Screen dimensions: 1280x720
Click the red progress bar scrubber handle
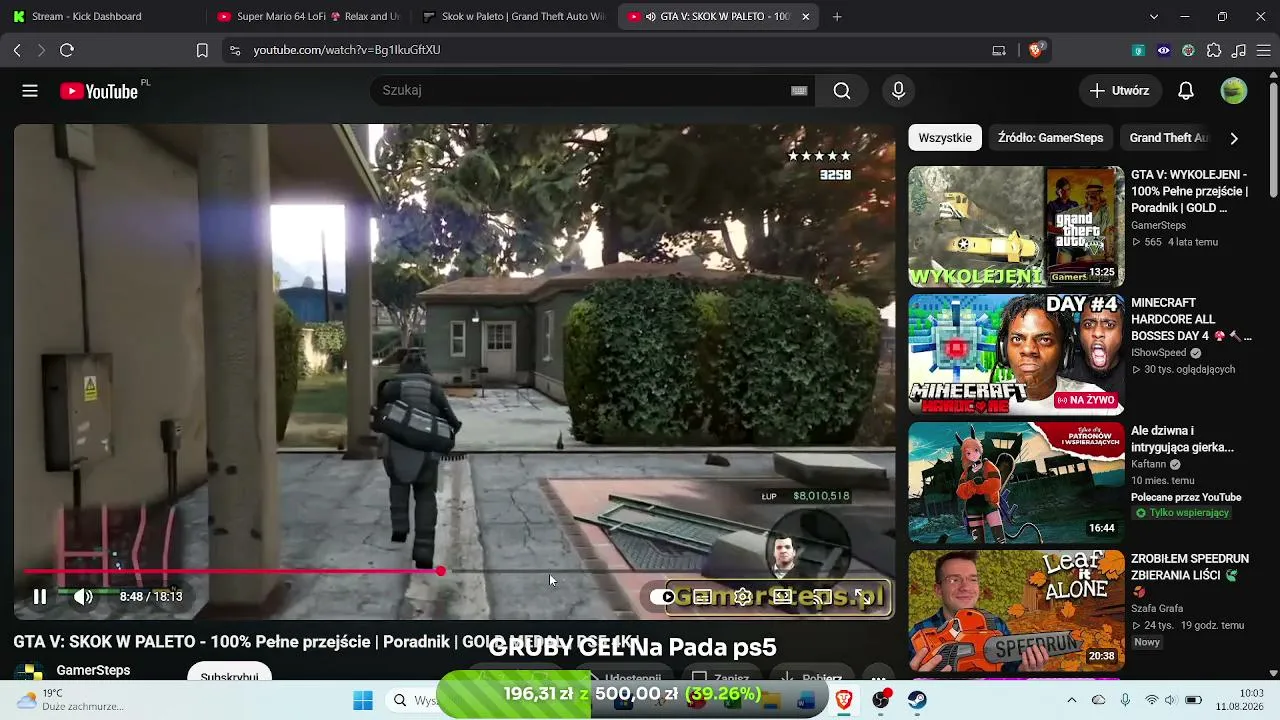[x=440, y=571]
